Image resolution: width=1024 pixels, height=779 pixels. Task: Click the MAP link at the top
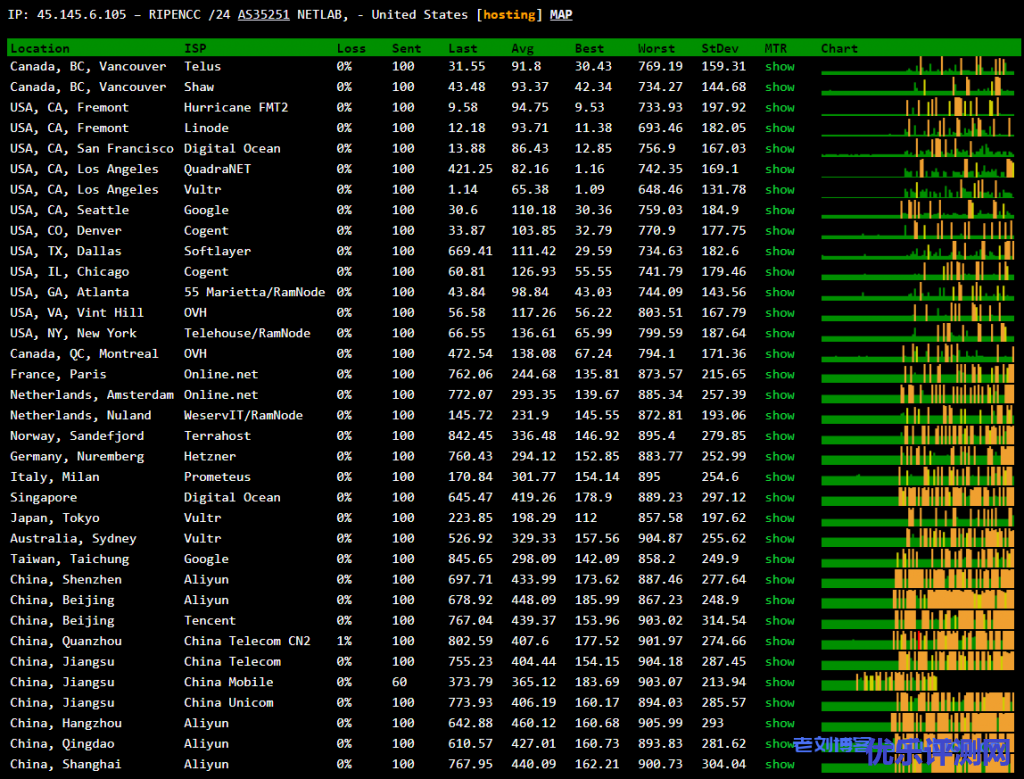pos(561,15)
